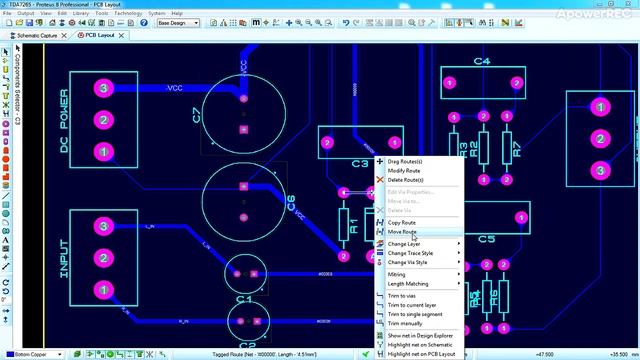Open the Technology menu
Image resolution: width=640 pixels, height=360 pixels.
(x=128, y=13)
